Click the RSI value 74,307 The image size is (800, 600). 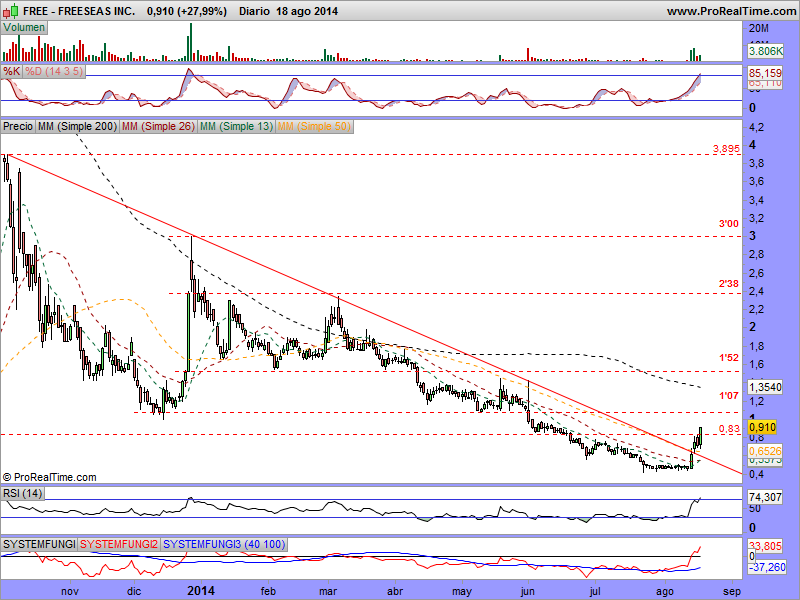[765, 497]
